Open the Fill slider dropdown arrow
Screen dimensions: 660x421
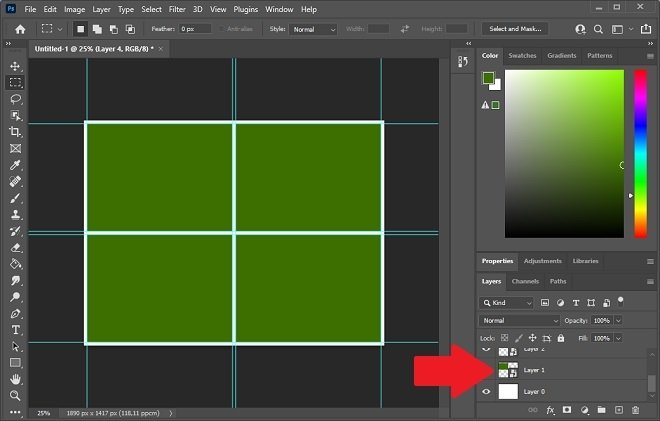(618, 338)
